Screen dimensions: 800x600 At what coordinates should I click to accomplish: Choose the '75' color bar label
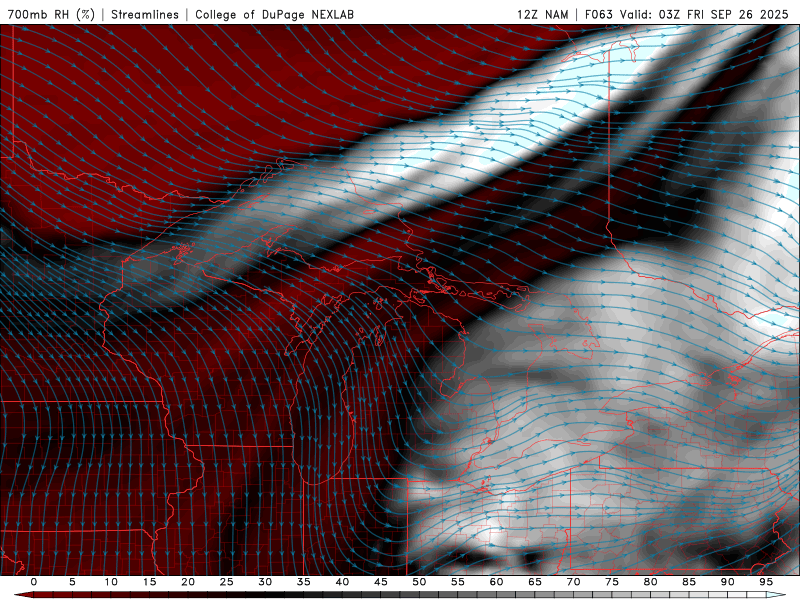[x=612, y=582]
